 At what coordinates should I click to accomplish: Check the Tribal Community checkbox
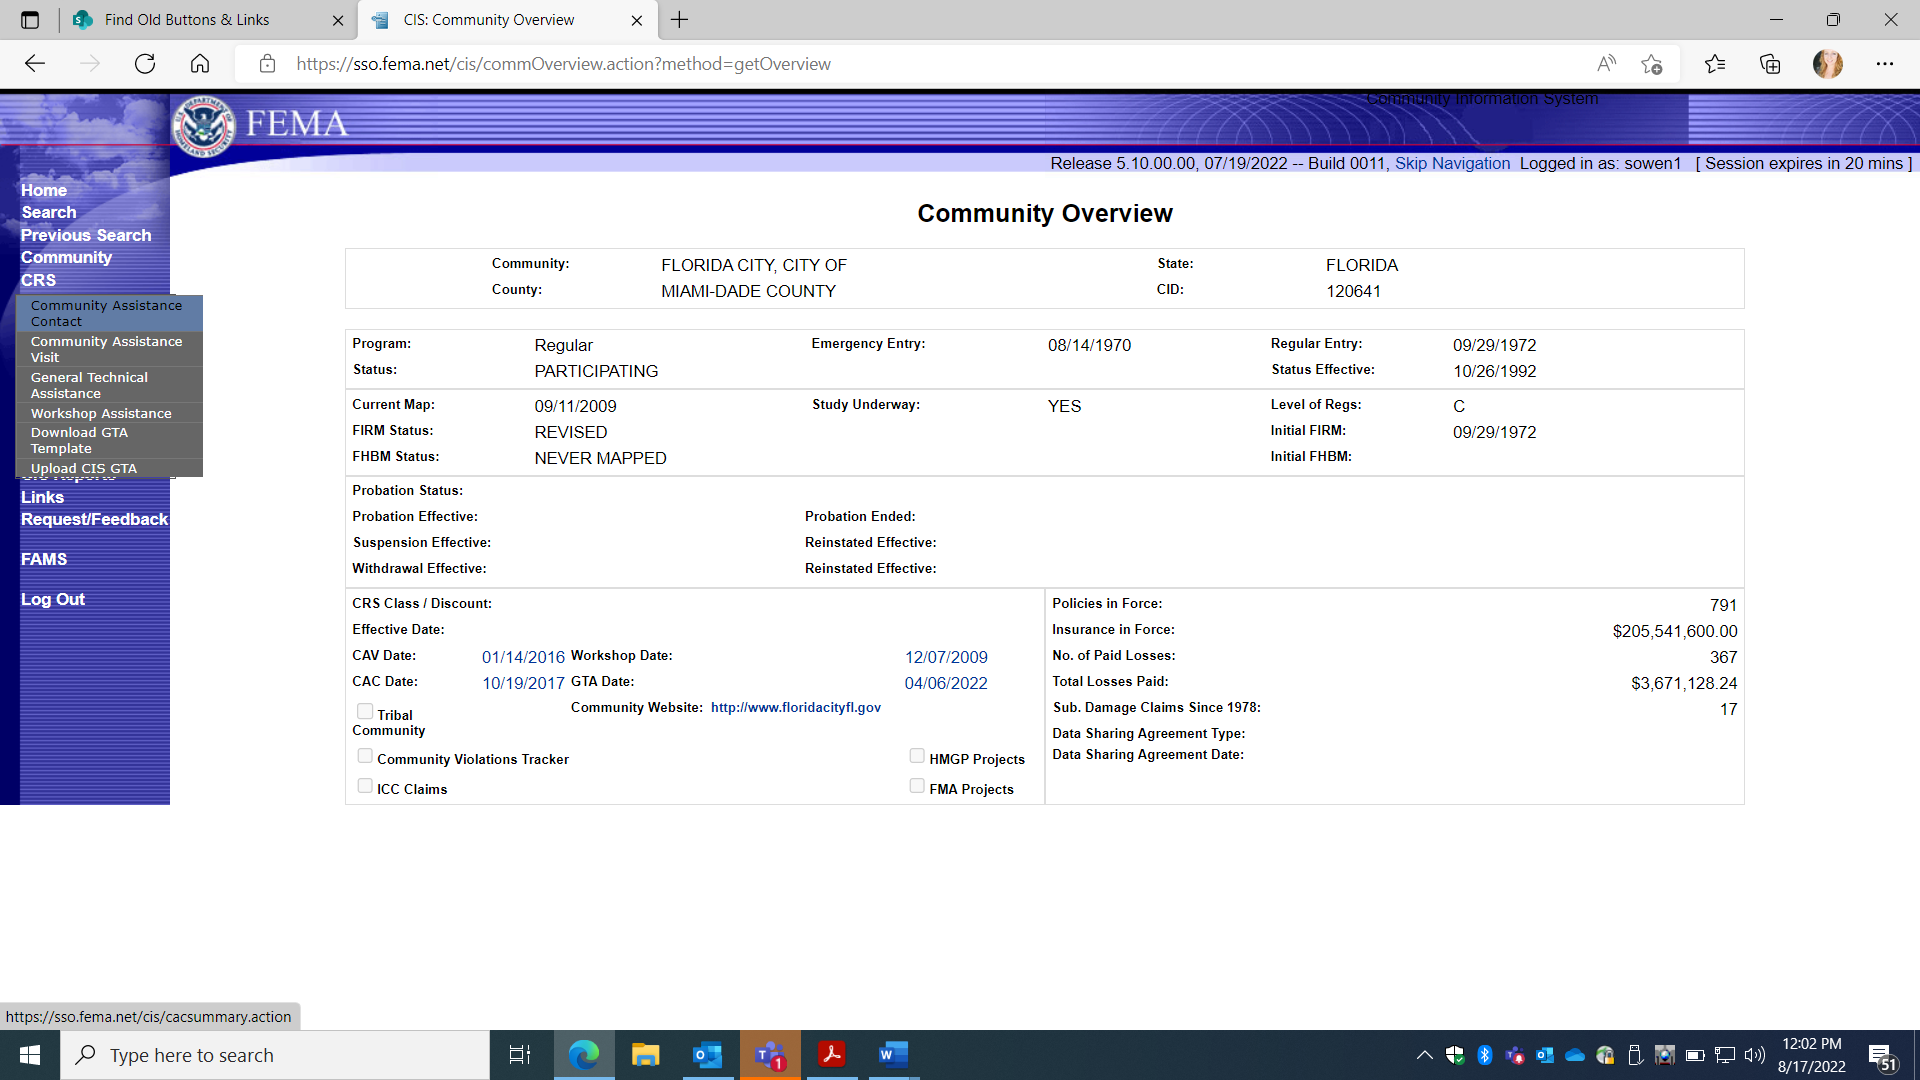click(365, 711)
